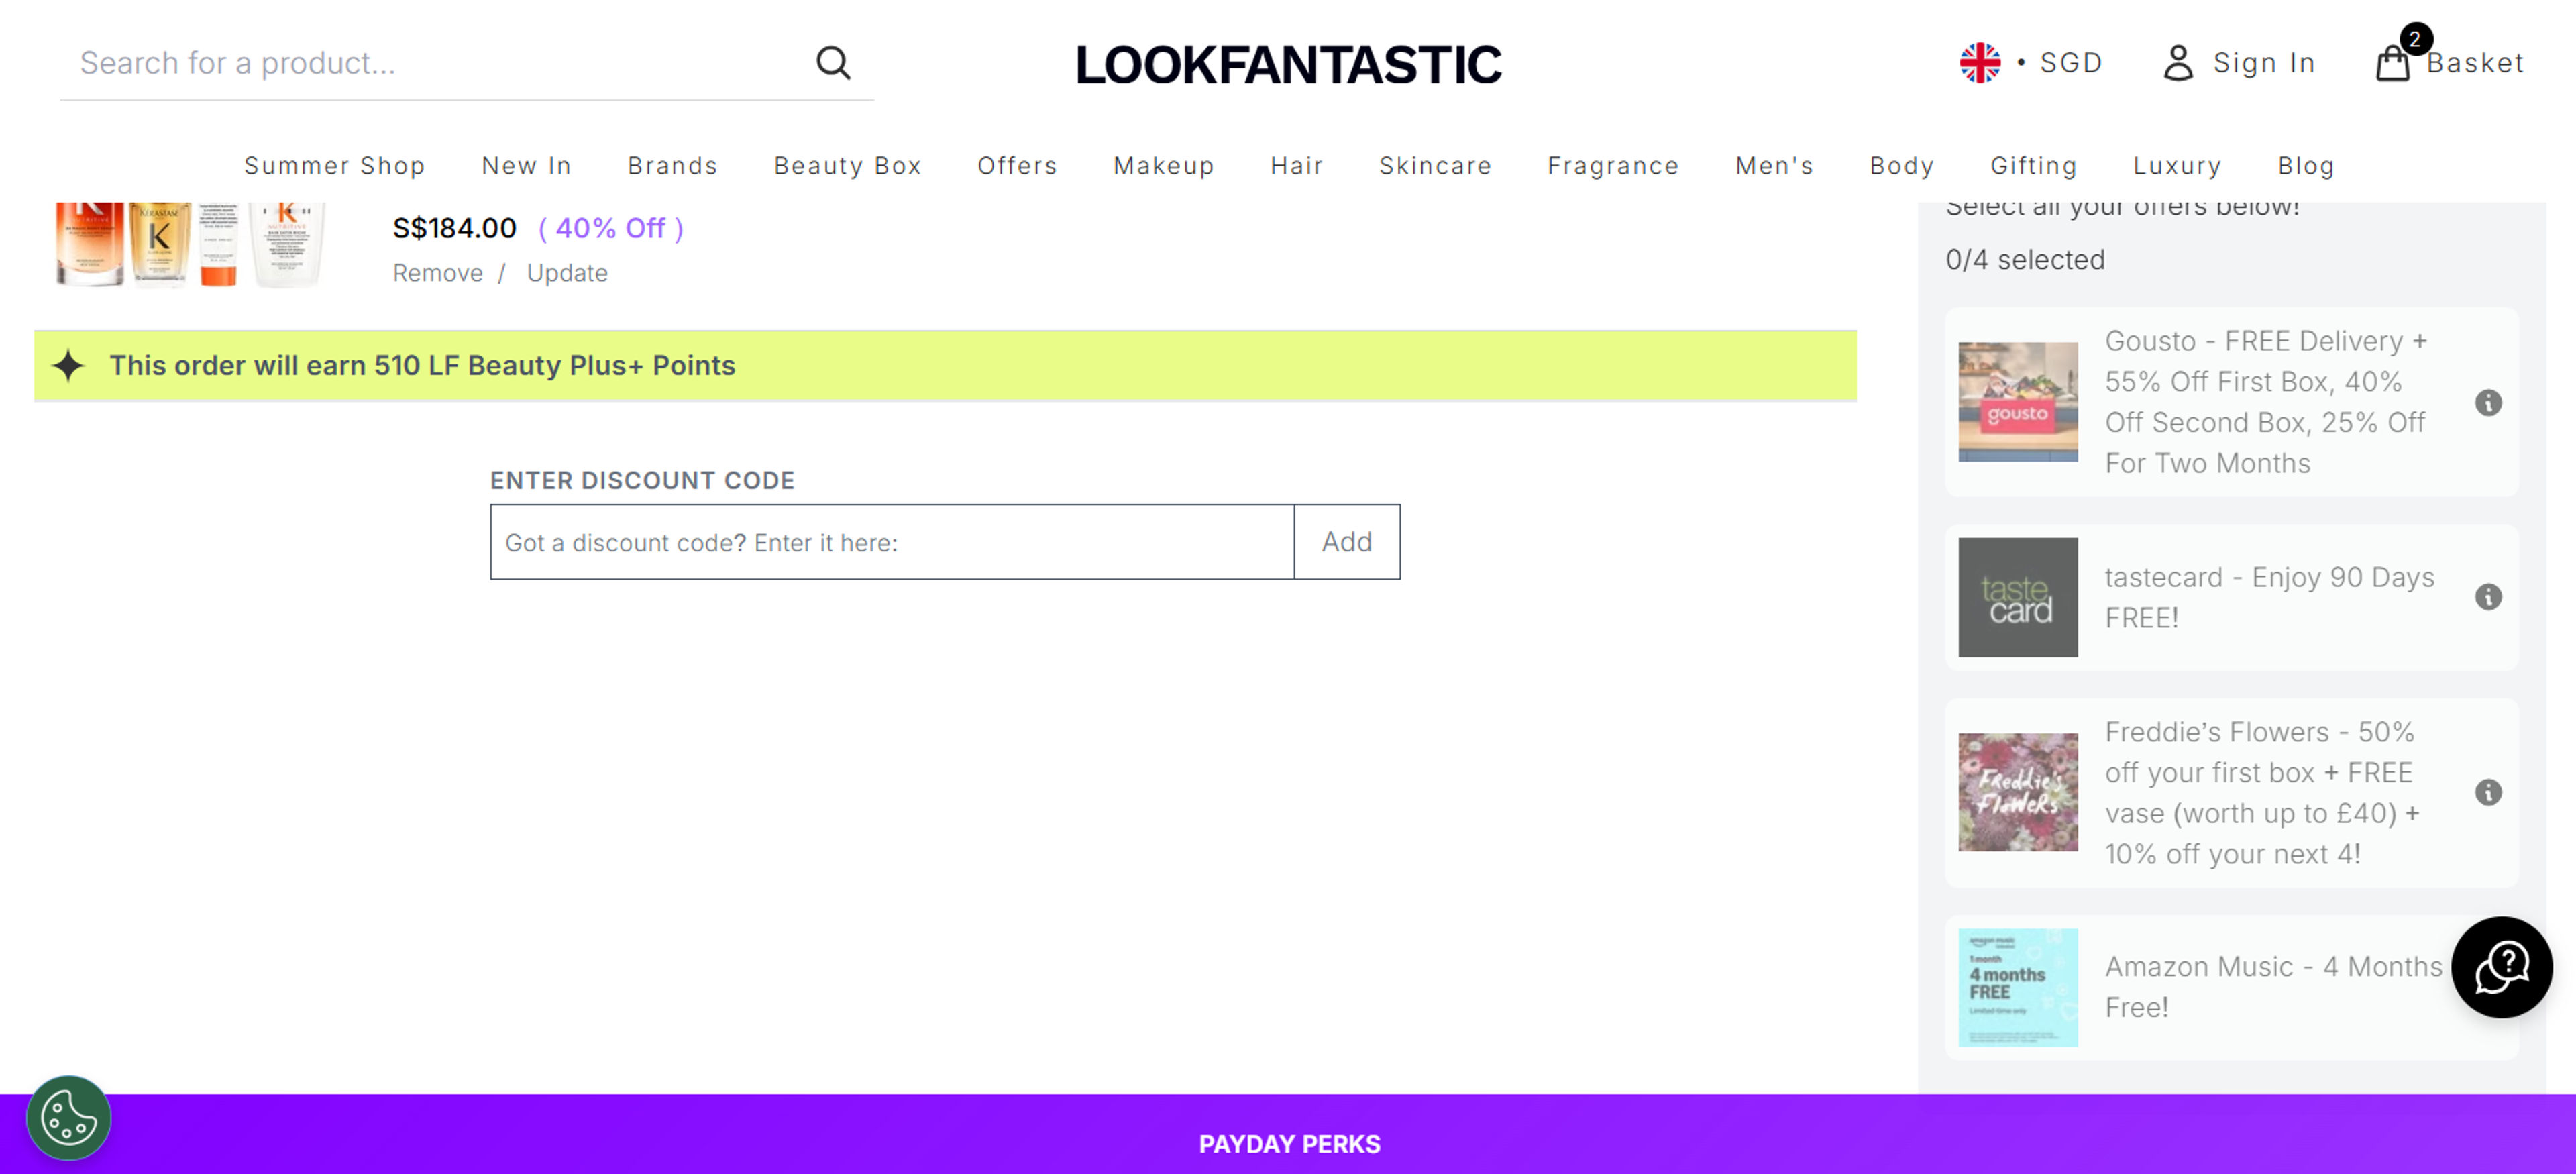The height and width of the screenshot is (1174, 2576).
Task: Open the Body menu
Action: pyautogui.click(x=1901, y=166)
